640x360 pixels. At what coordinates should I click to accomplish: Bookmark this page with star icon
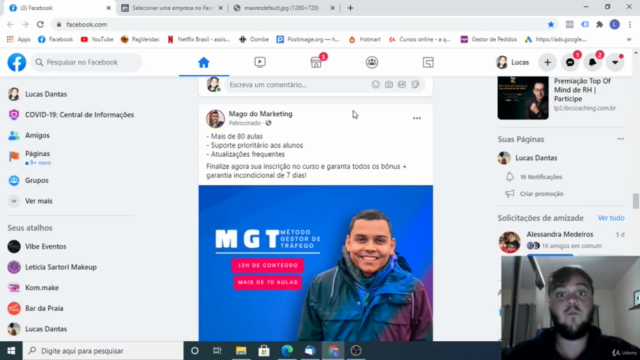(x=551, y=24)
